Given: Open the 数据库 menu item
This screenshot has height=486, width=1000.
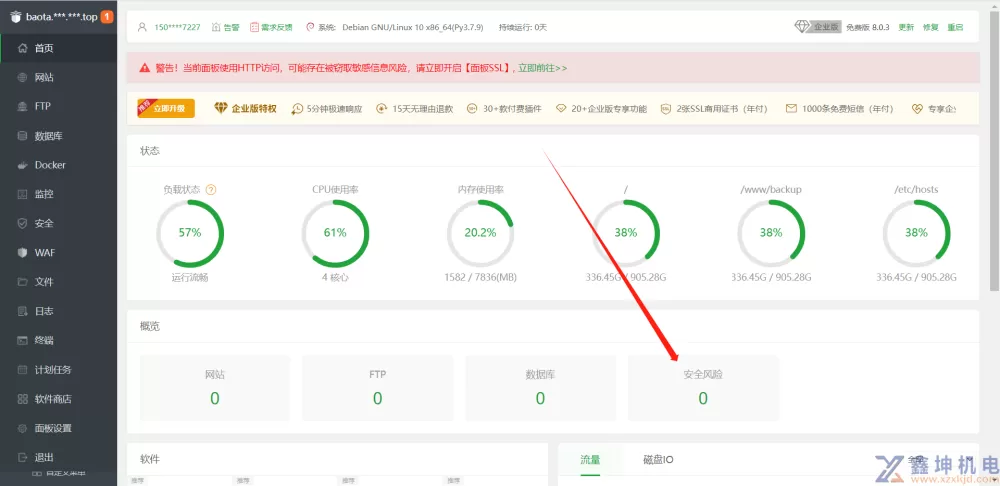Looking at the screenshot, I should [59, 136].
